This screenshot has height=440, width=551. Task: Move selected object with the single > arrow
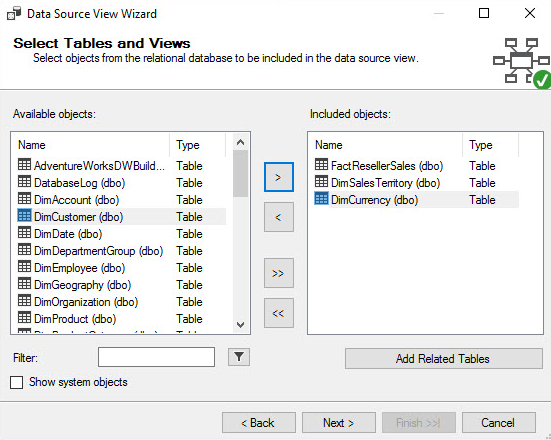[x=279, y=177]
